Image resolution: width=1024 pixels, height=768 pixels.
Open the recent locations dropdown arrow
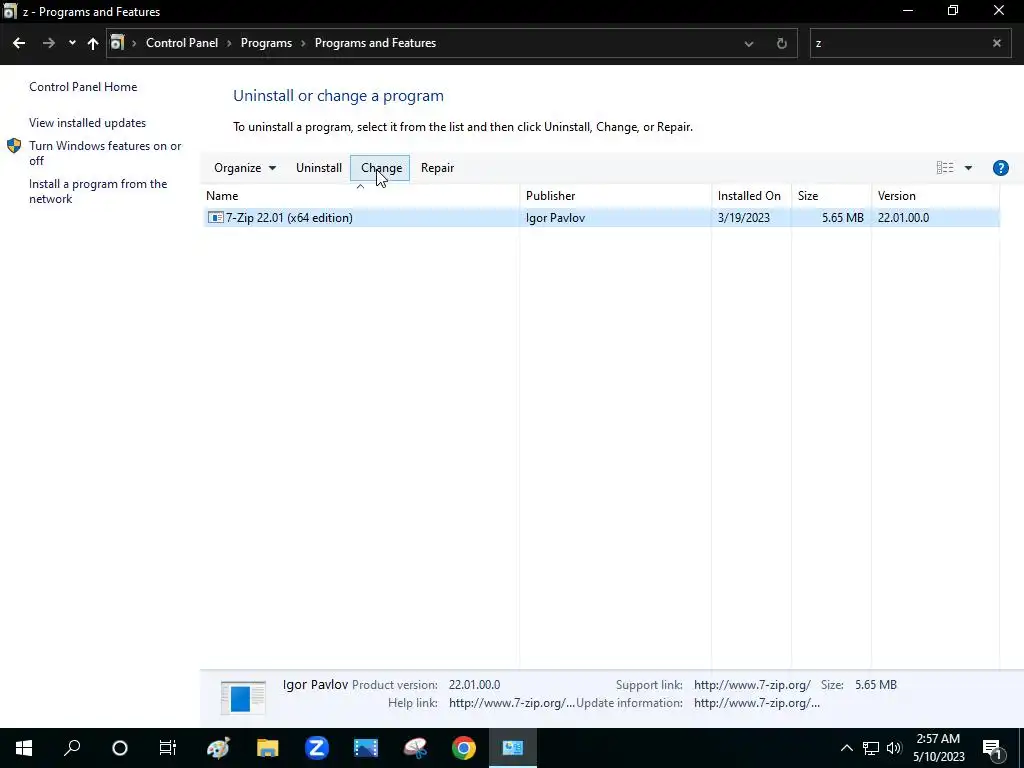click(72, 43)
